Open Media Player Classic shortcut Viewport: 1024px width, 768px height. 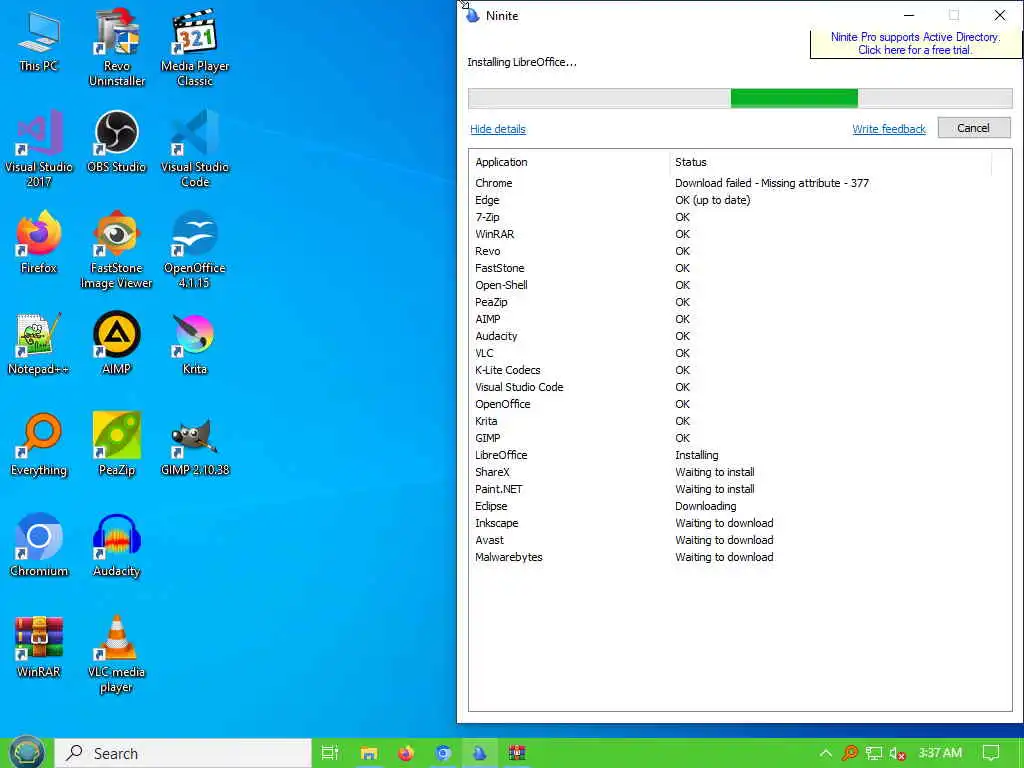[x=195, y=47]
